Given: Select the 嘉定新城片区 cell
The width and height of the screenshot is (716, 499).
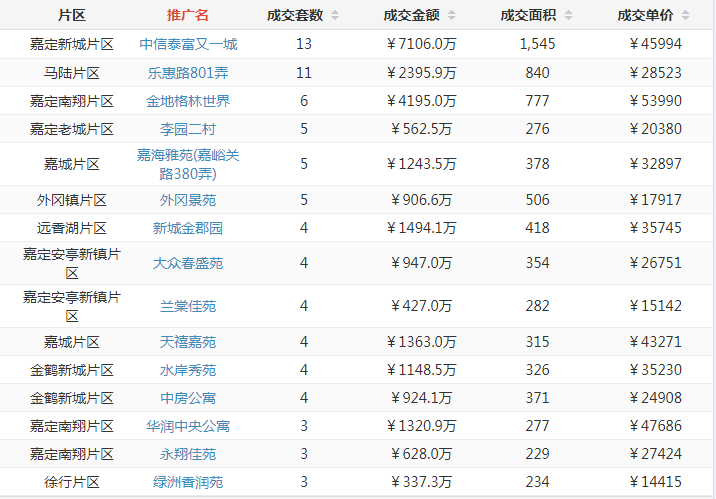Looking at the screenshot, I should (72, 44).
